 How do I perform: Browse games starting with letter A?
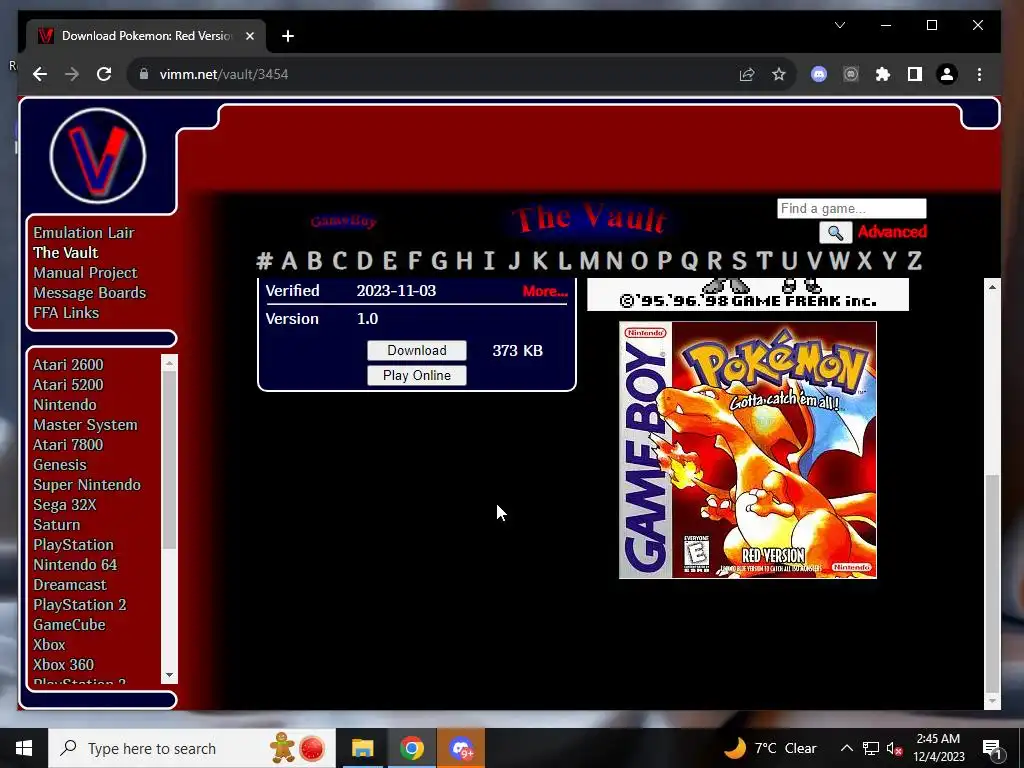289,261
